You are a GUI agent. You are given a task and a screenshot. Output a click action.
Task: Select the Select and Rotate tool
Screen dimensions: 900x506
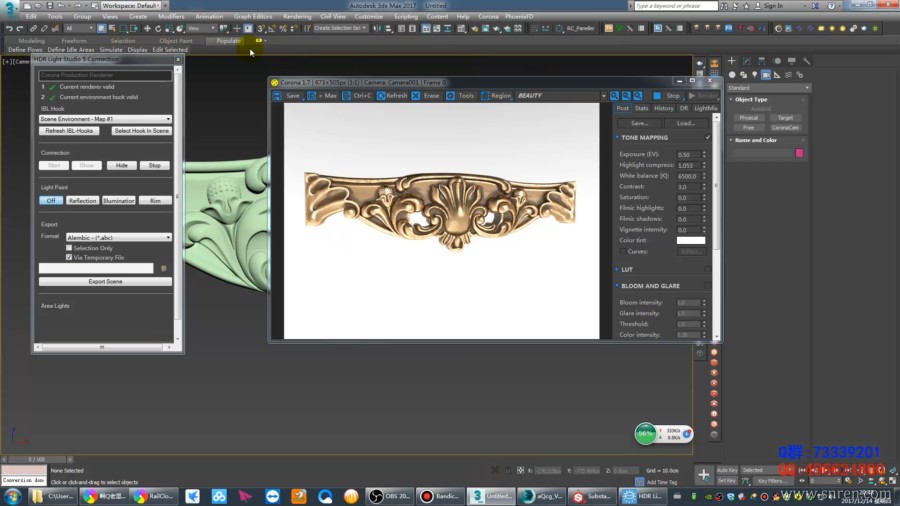(x=158, y=28)
